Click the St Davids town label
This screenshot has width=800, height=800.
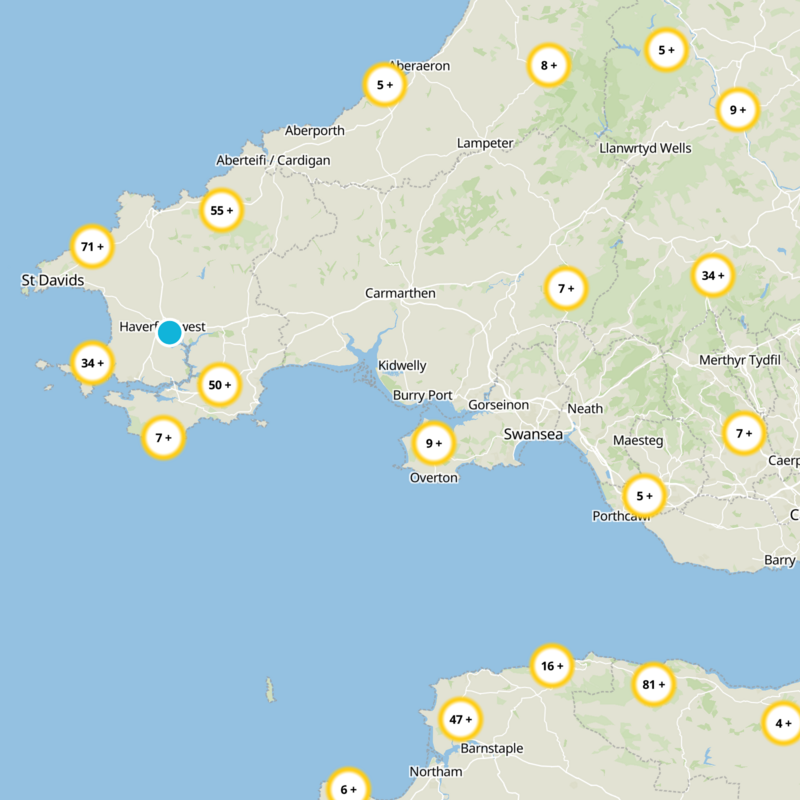(54, 281)
